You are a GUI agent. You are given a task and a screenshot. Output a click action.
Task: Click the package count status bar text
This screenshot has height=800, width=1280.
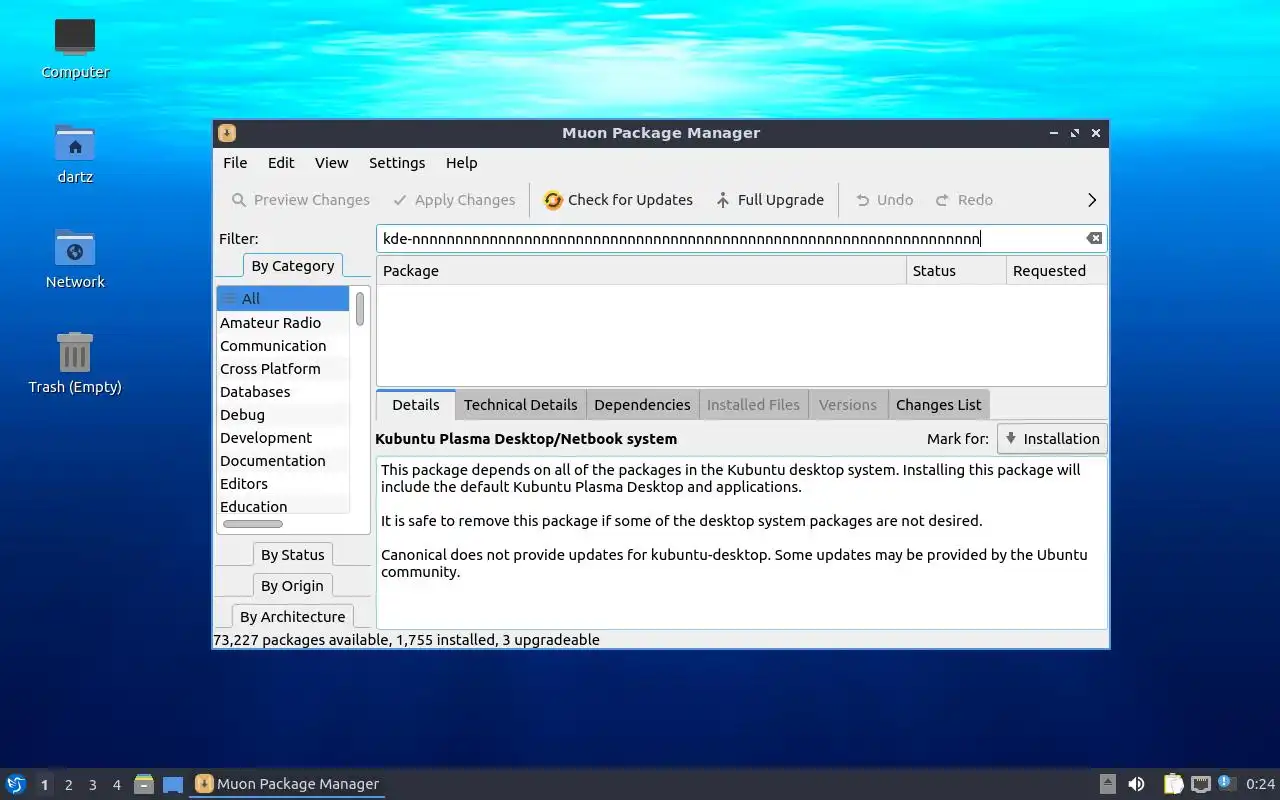pyautogui.click(x=406, y=640)
